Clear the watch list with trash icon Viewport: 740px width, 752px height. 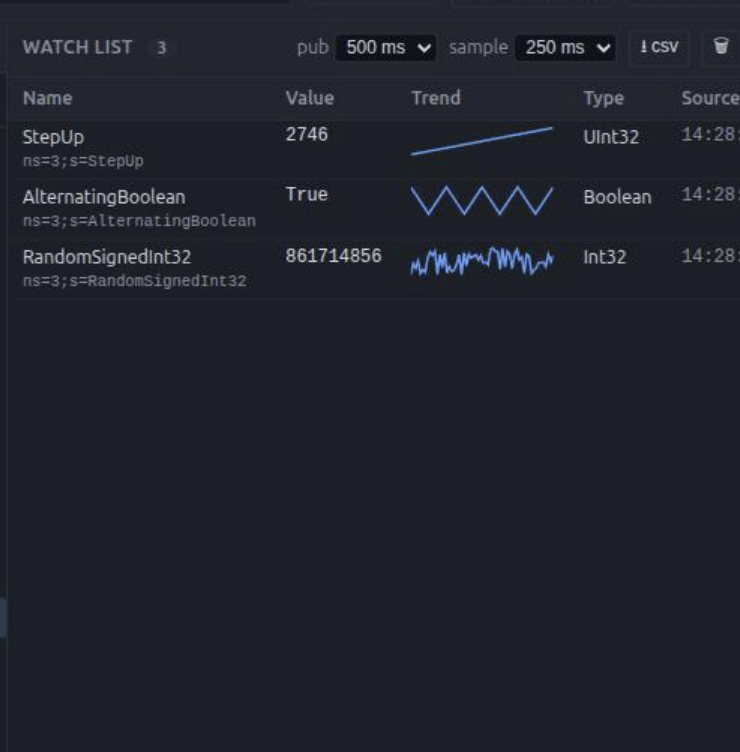[721, 47]
